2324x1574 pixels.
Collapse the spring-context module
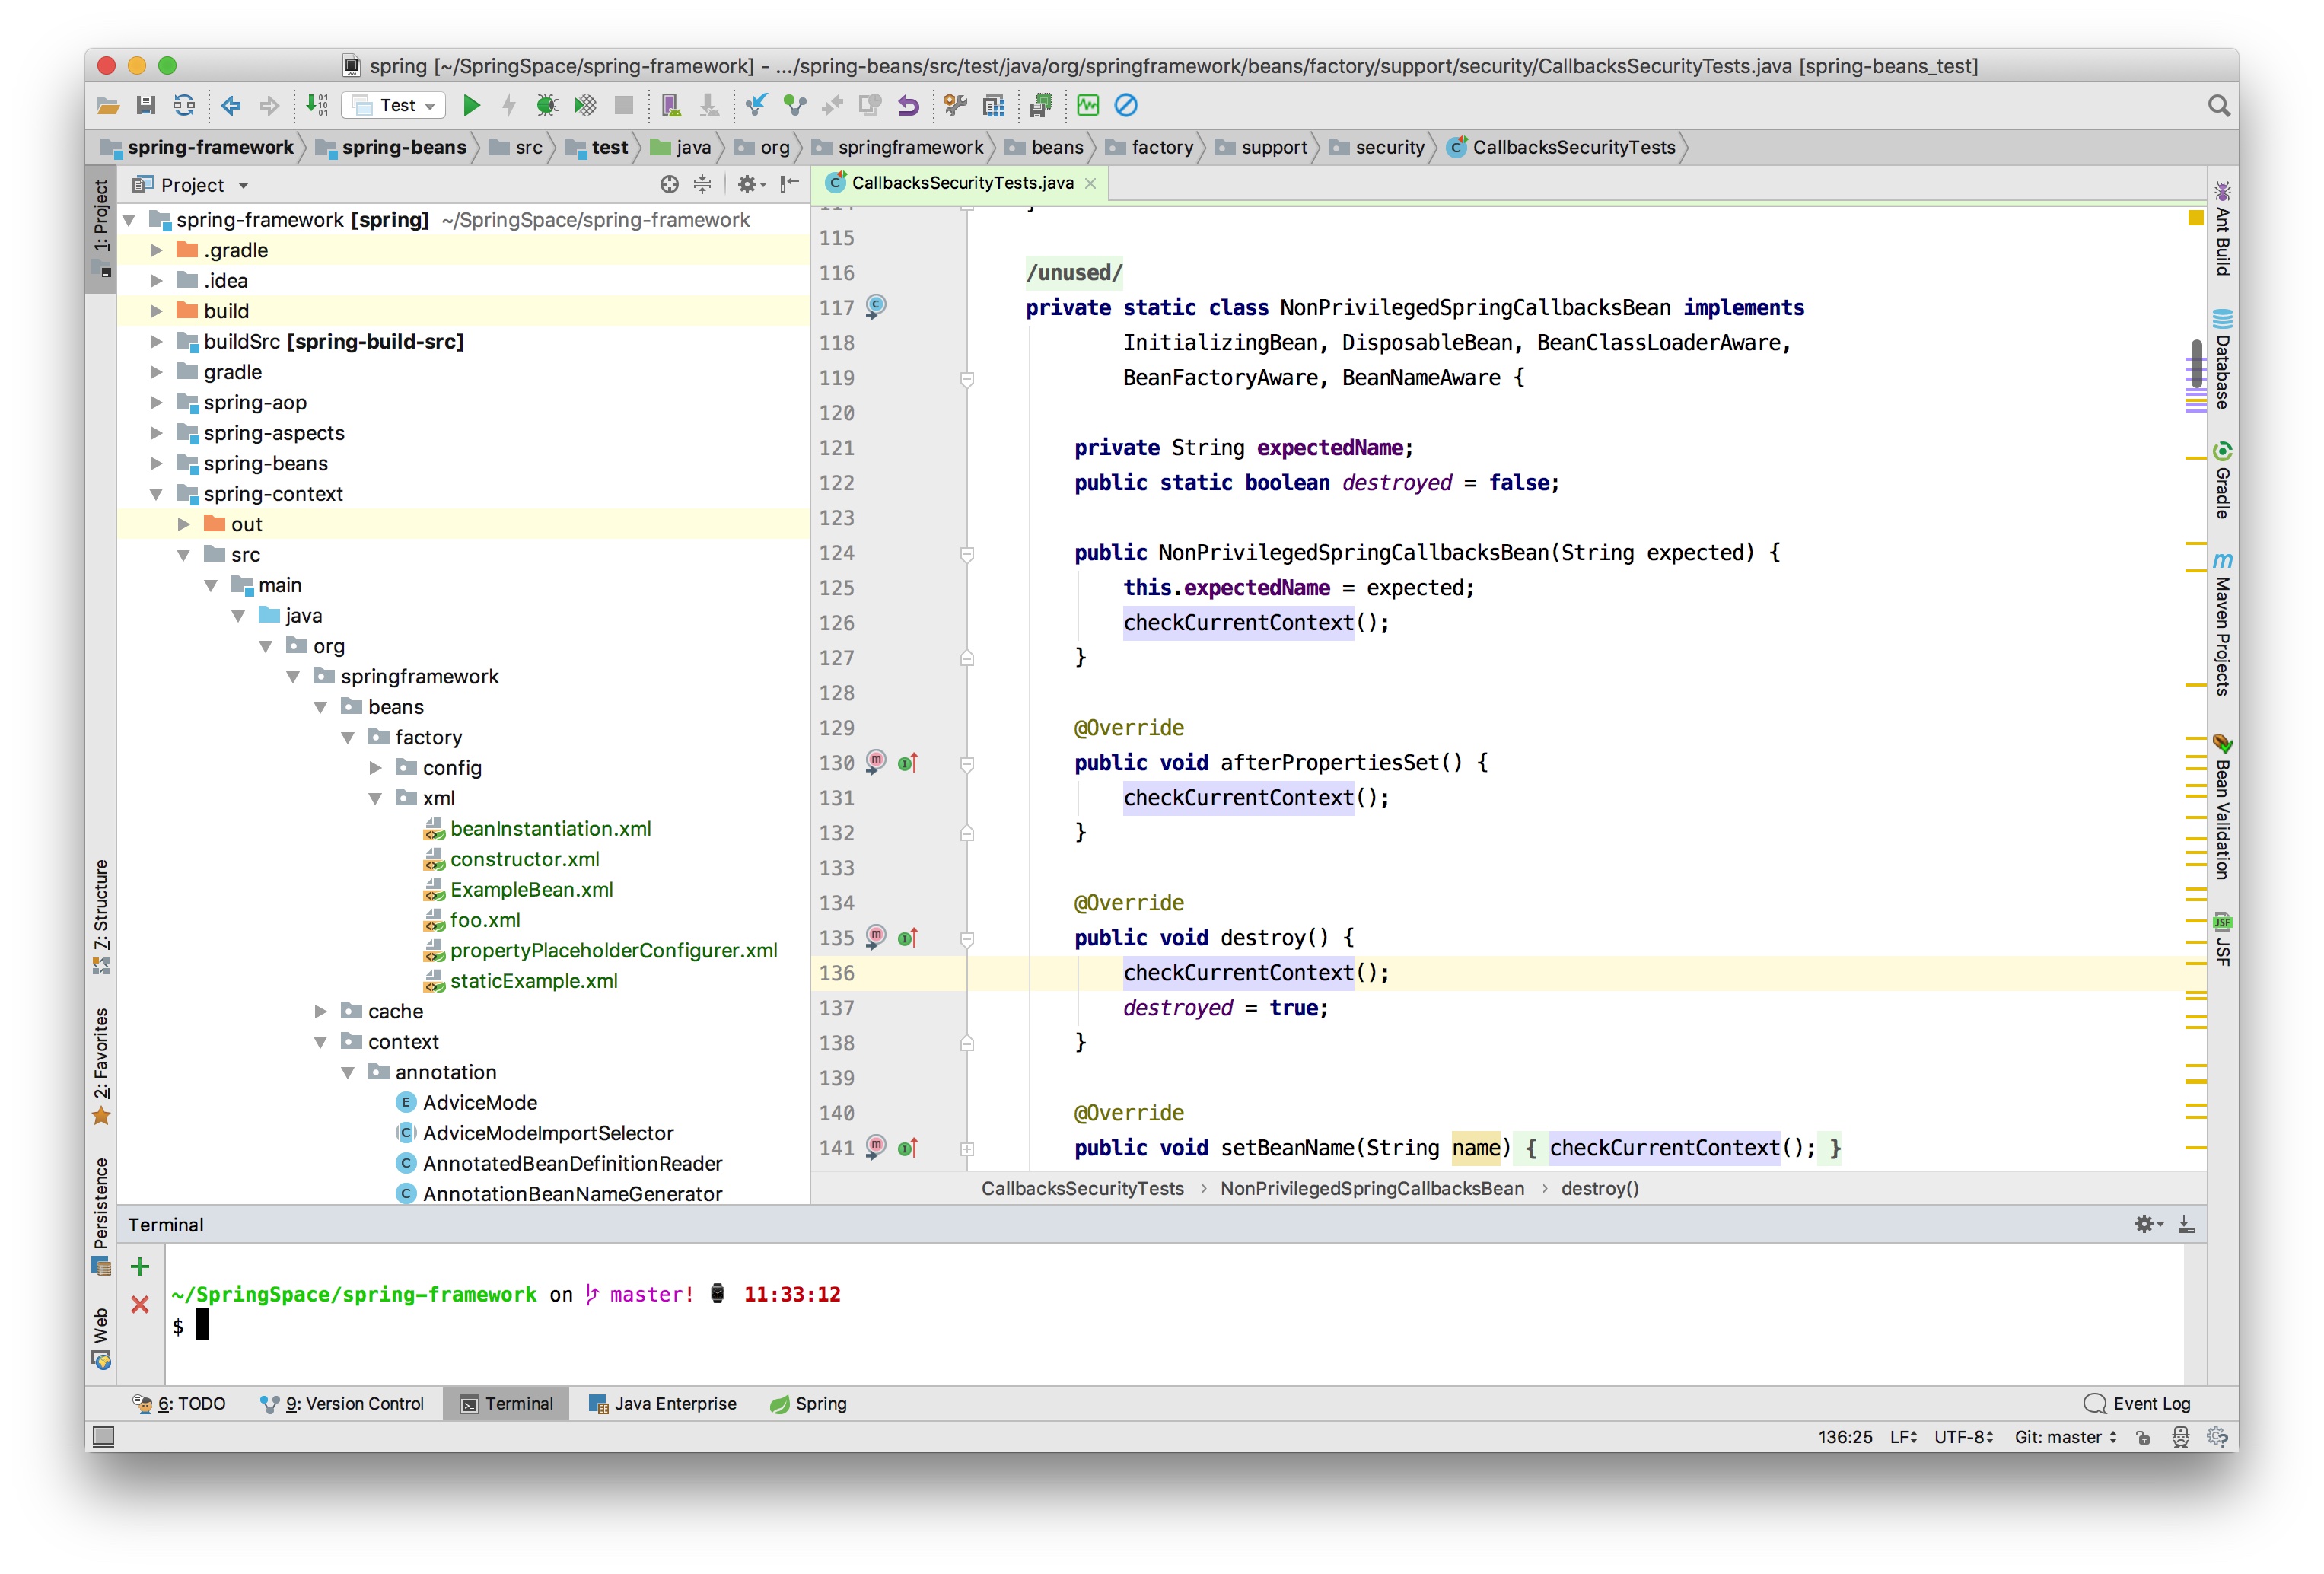(156, 494)
